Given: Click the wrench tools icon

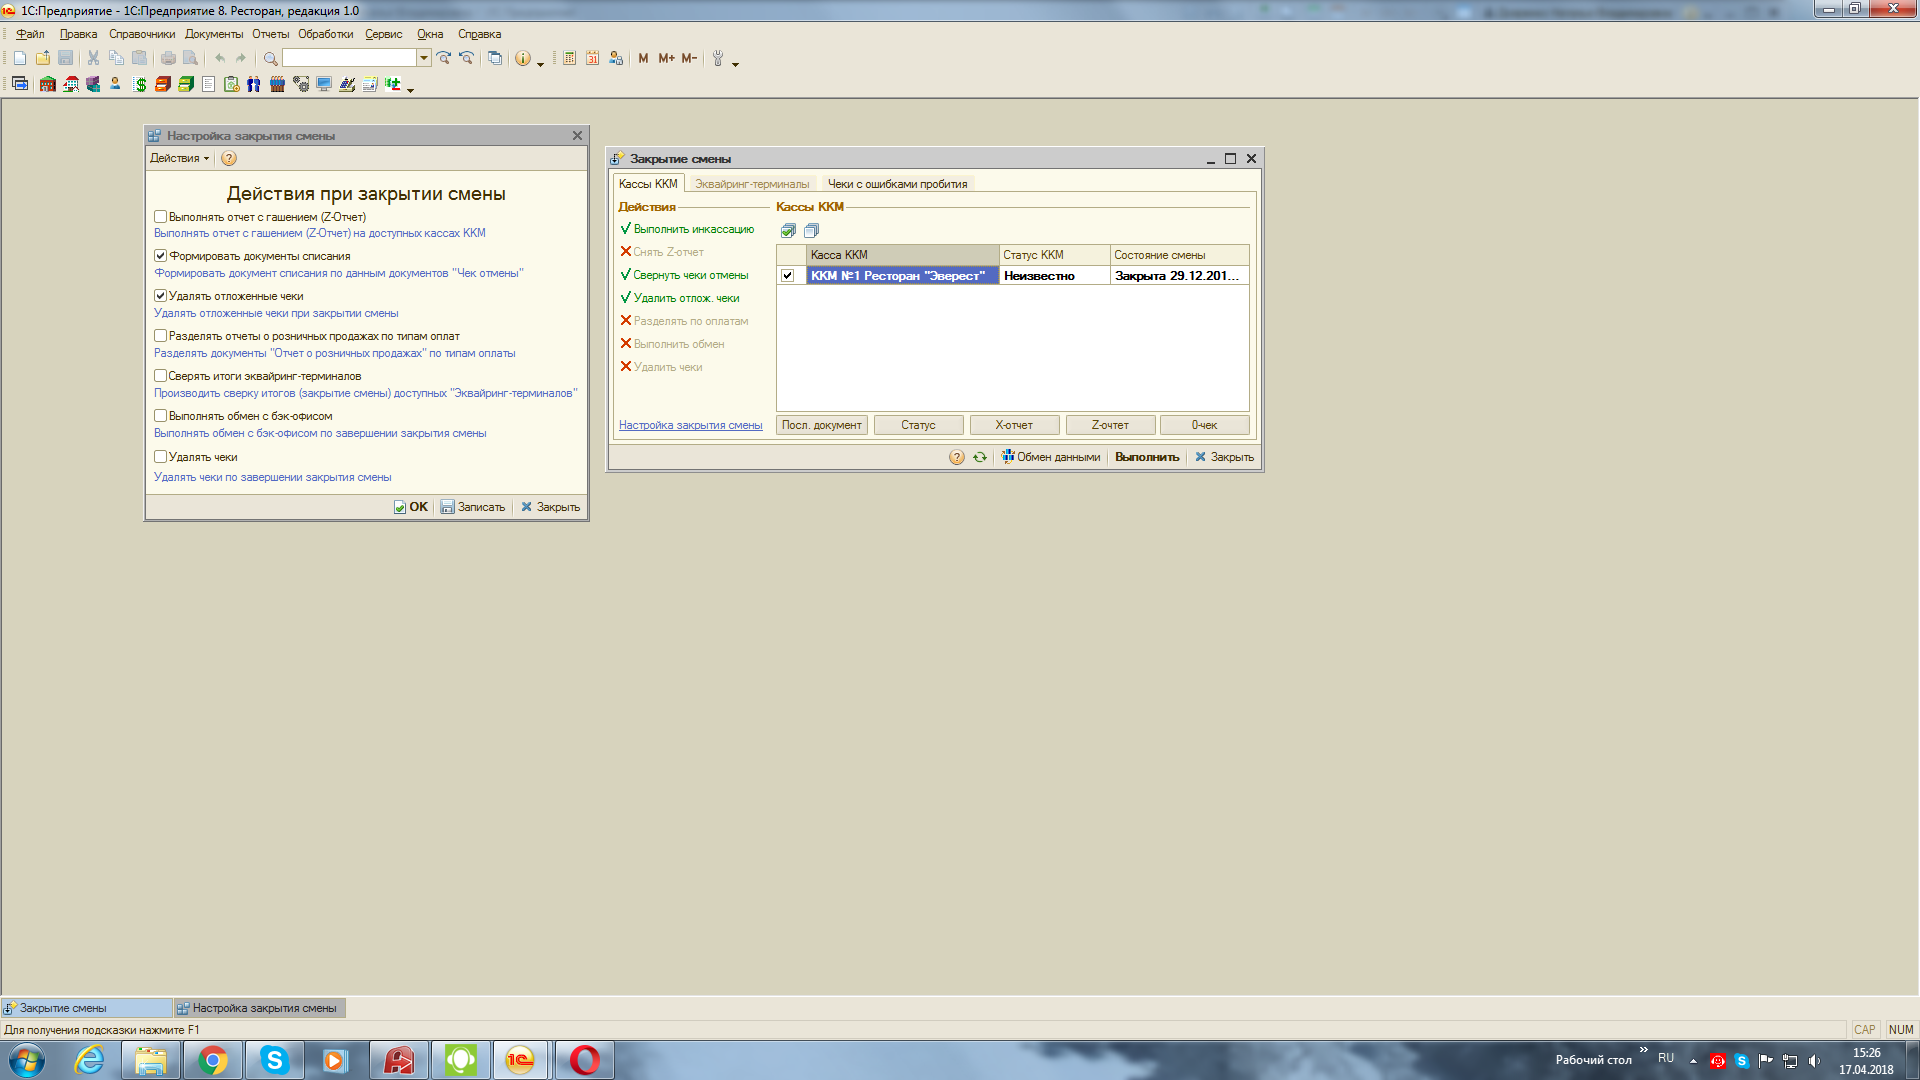Looking at the screenshot, I should coord(718,58).
